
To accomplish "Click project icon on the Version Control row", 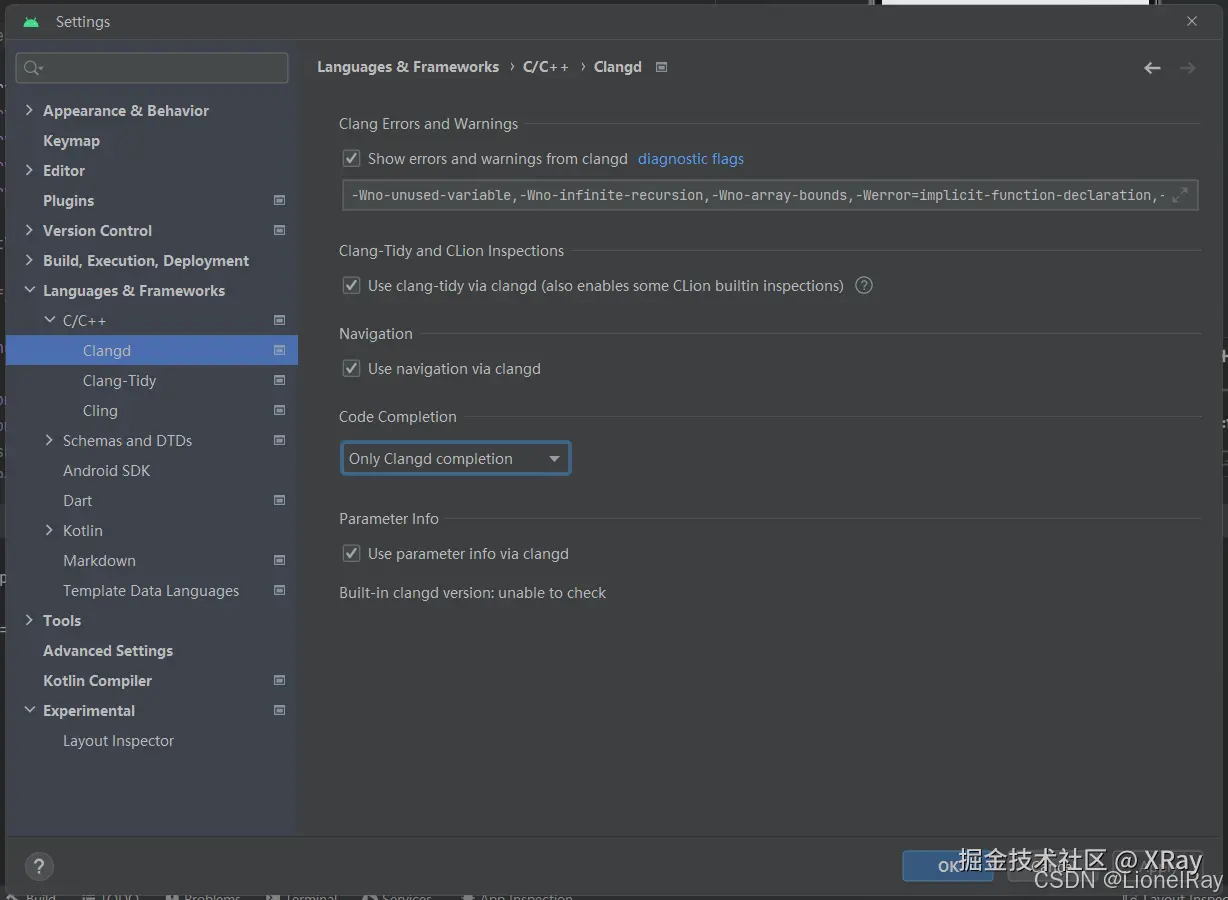I will [279, 230].
